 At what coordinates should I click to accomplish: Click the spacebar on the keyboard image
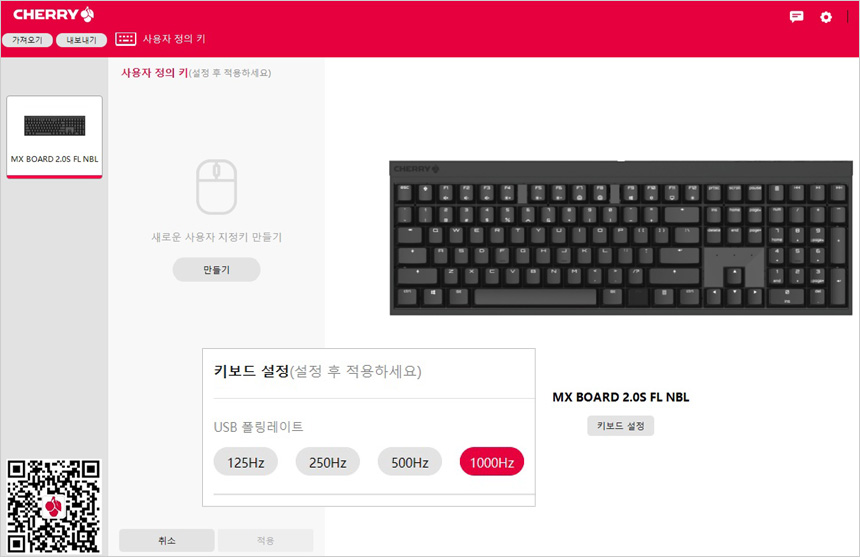[535, 297]
